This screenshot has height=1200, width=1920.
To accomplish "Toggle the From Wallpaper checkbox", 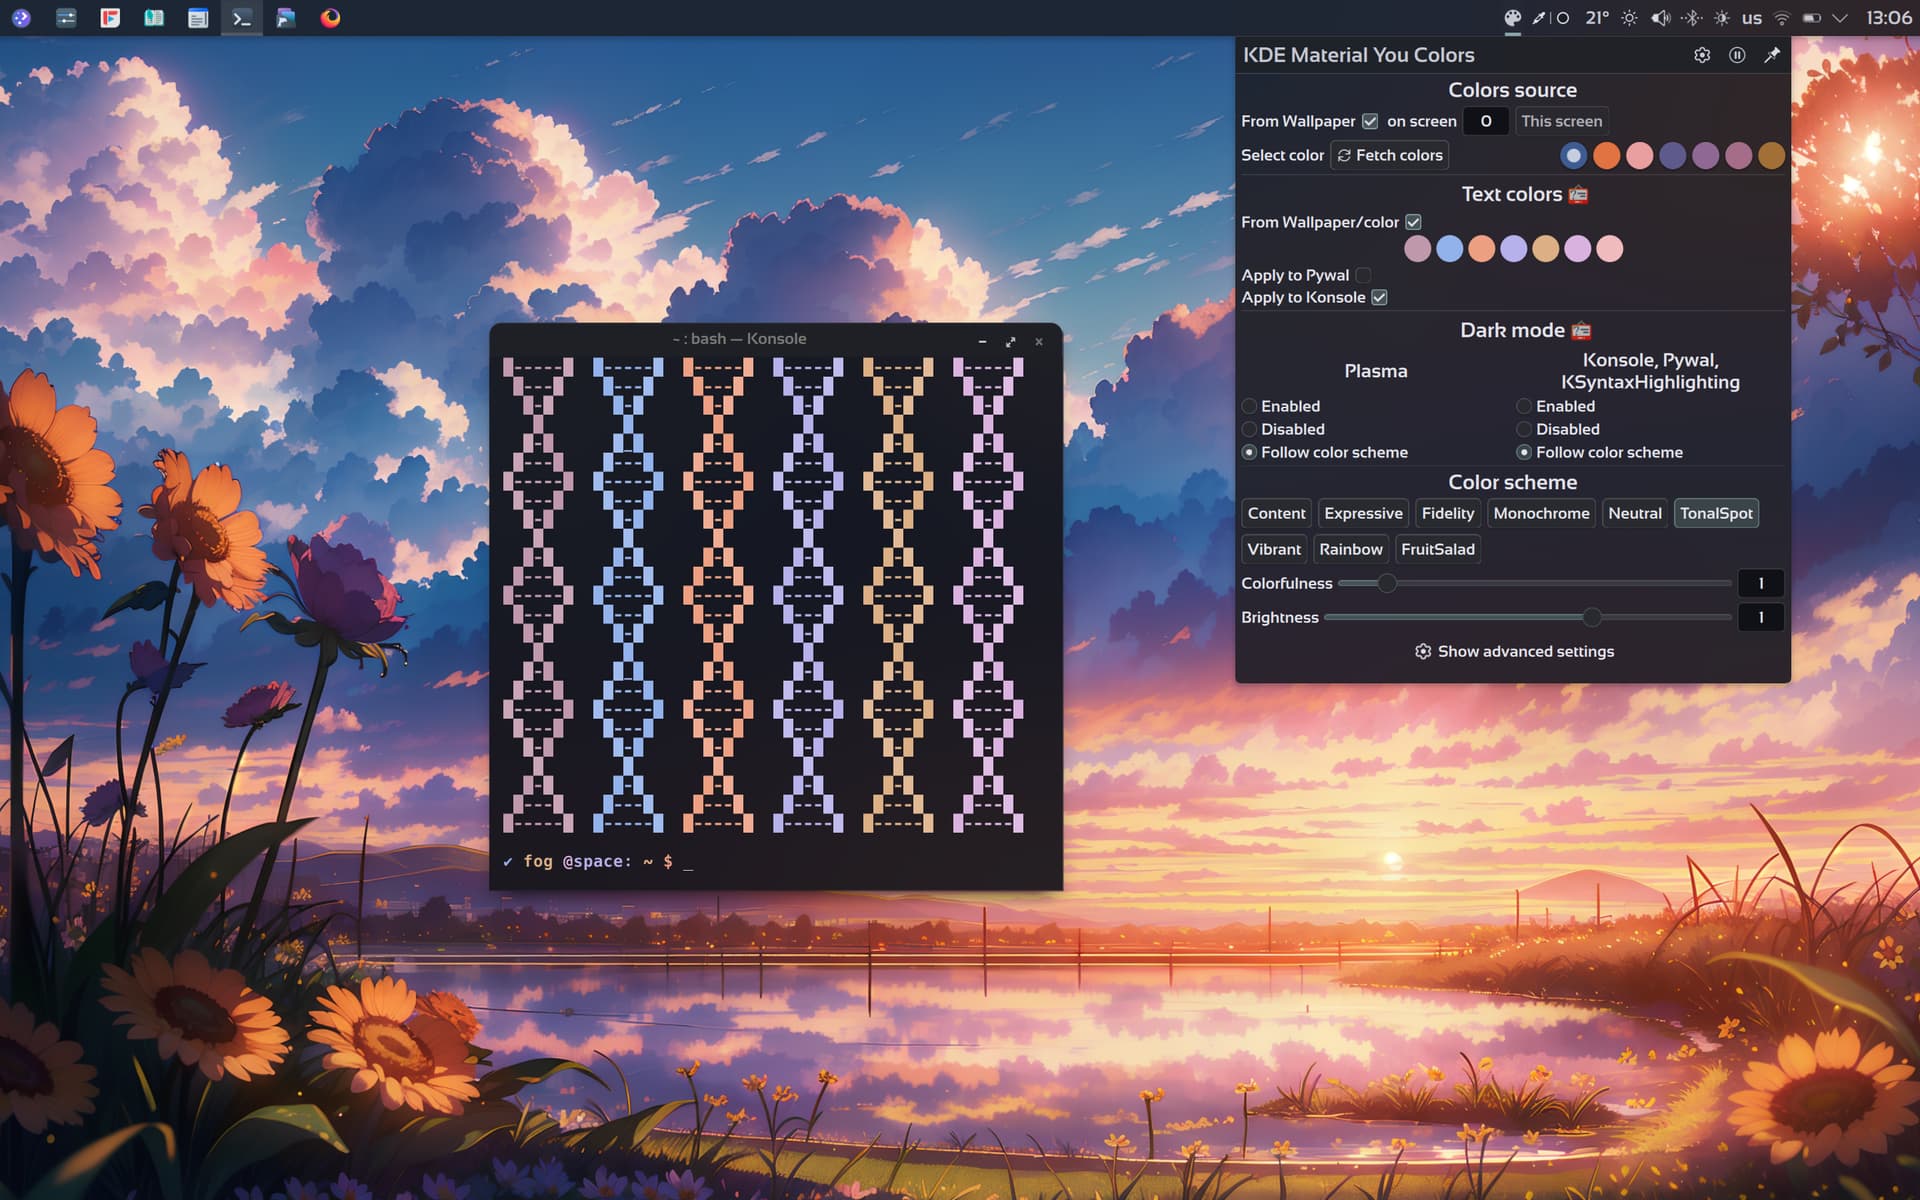I will [x=1370, y=121].
